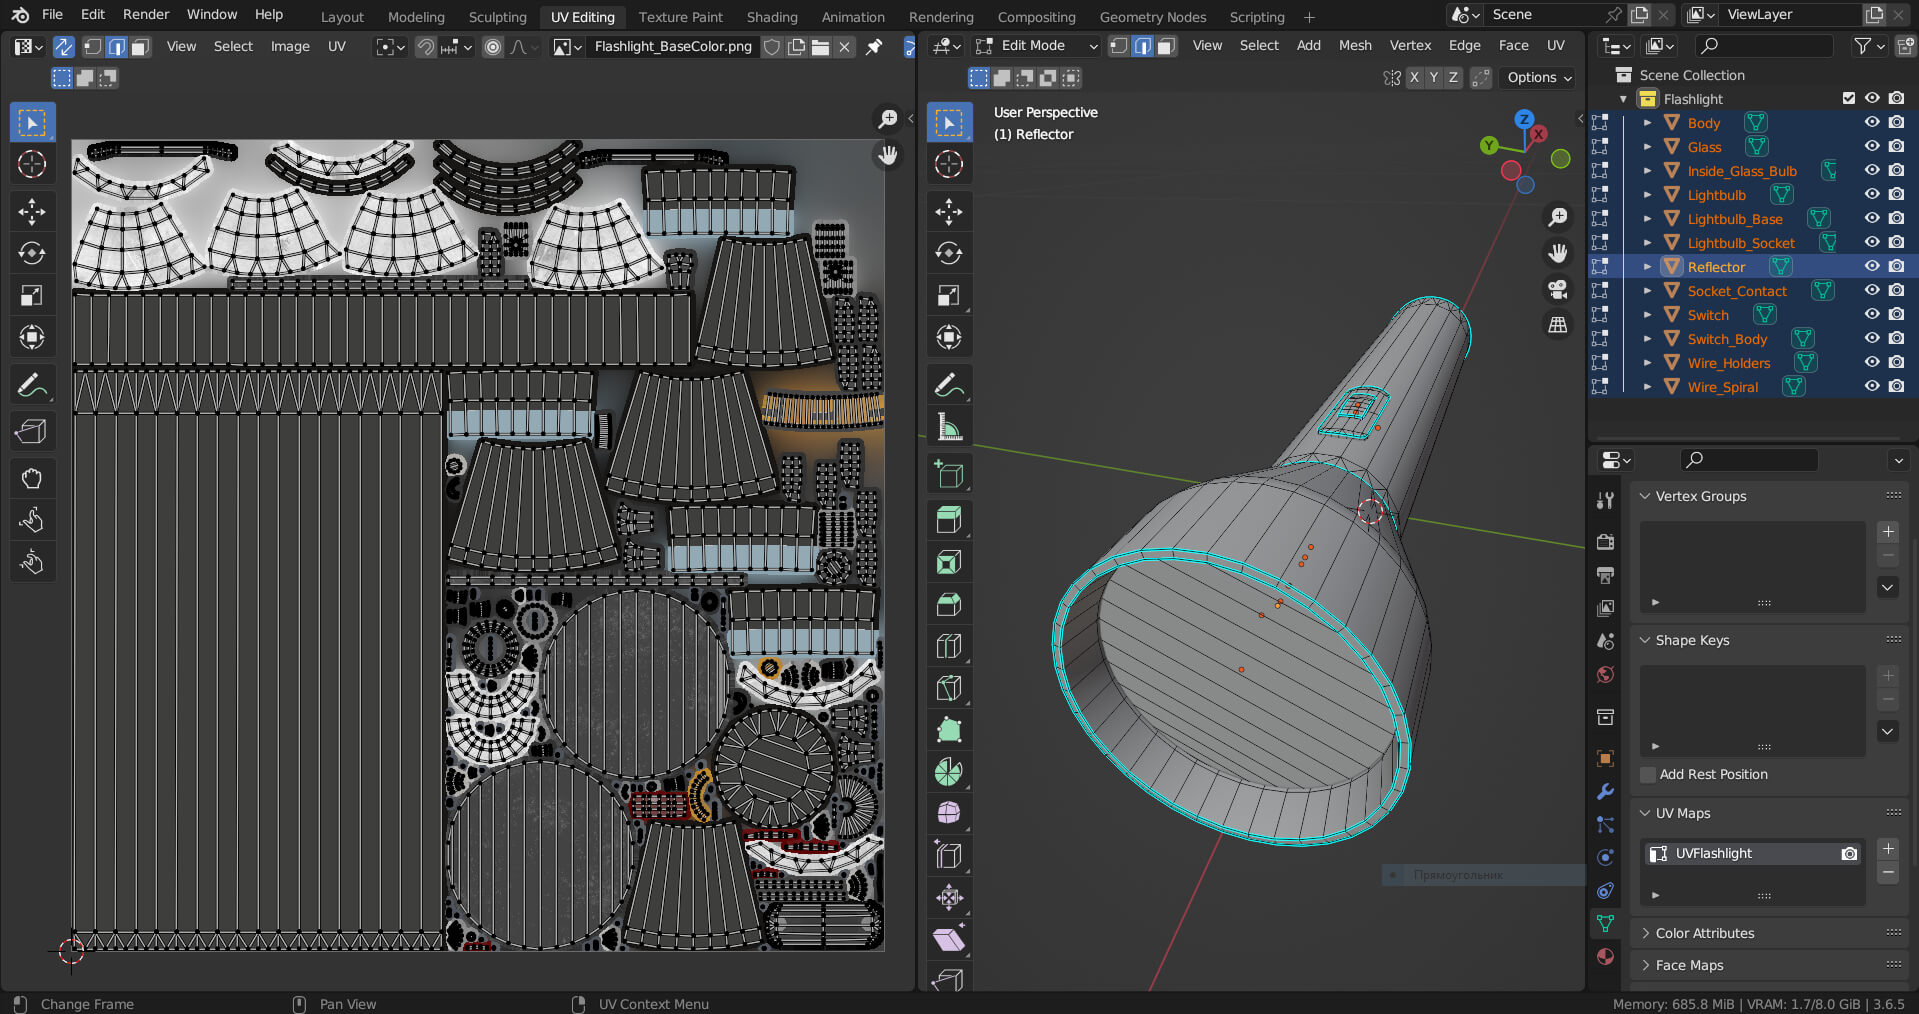Add a new UV map

pos(1887,849)
